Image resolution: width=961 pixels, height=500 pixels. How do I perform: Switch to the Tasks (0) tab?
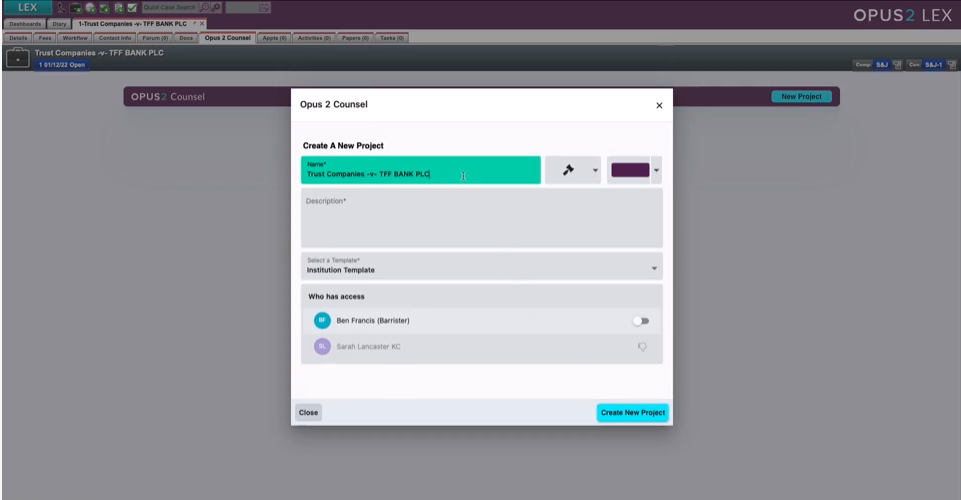[x=392, y=38]
